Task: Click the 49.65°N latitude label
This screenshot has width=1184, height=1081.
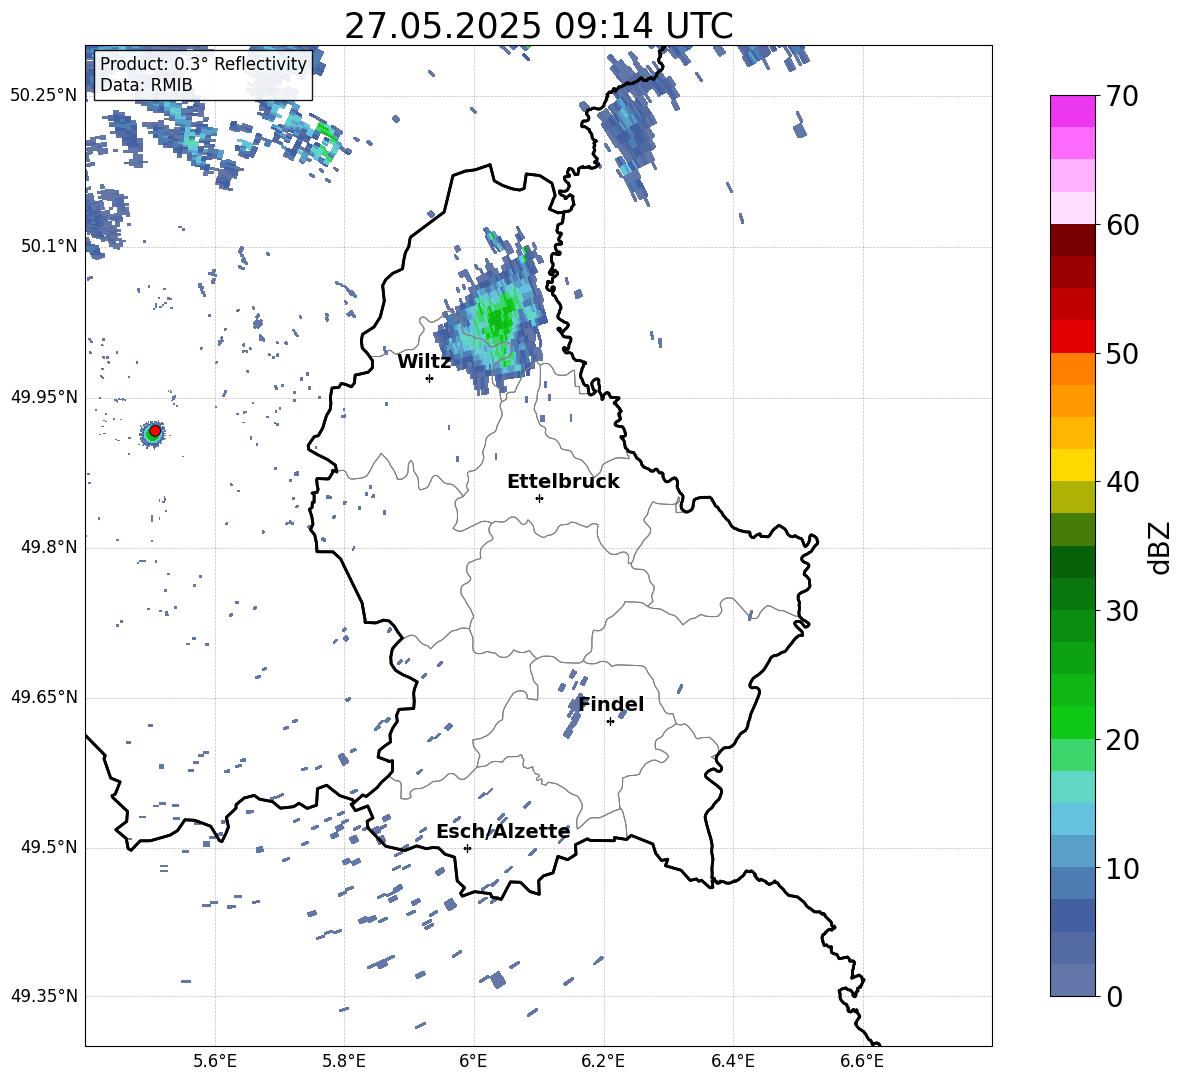Action: point(44,697)
